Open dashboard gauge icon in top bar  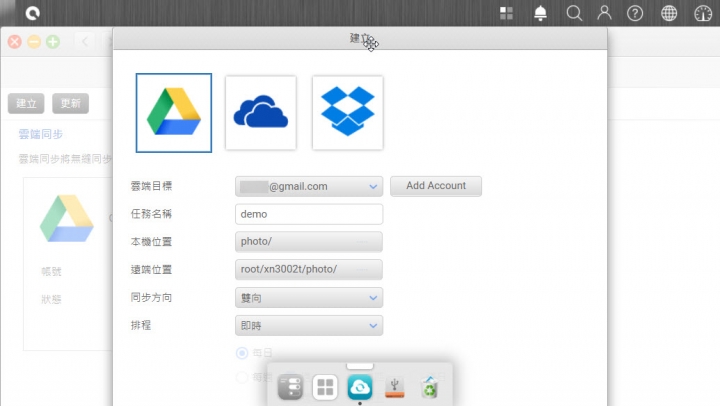tap(703, 13)
